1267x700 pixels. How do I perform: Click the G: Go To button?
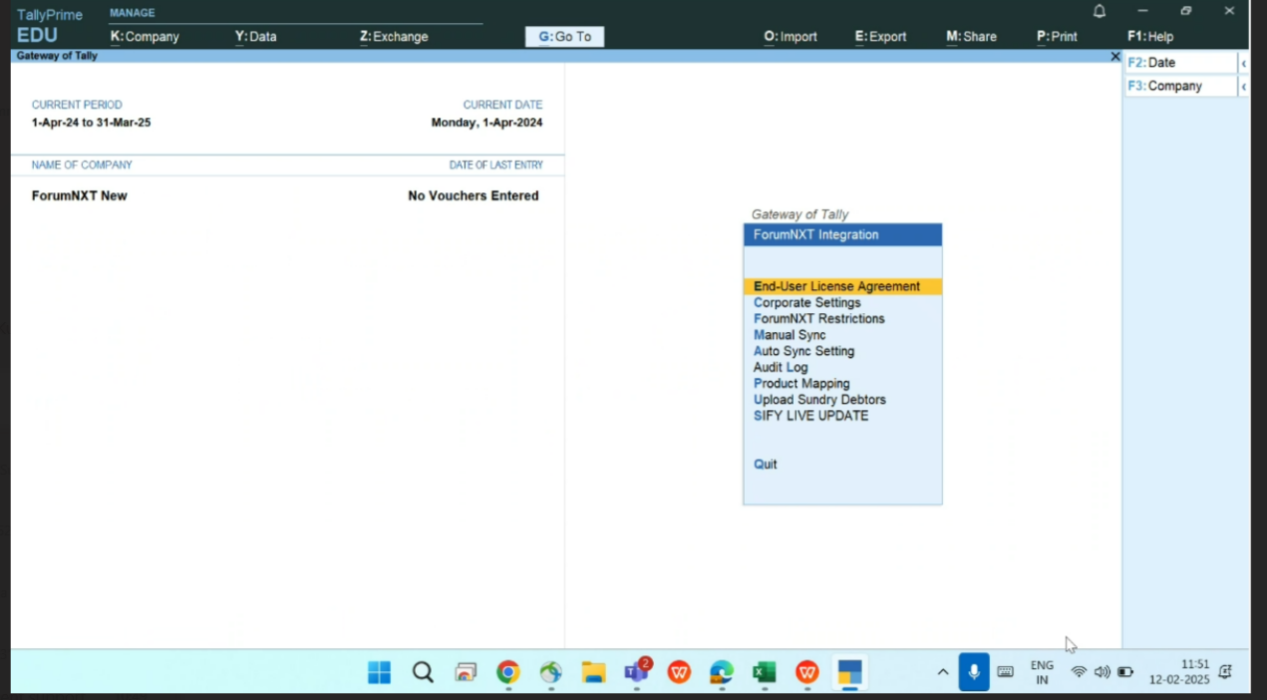point(565,37)
